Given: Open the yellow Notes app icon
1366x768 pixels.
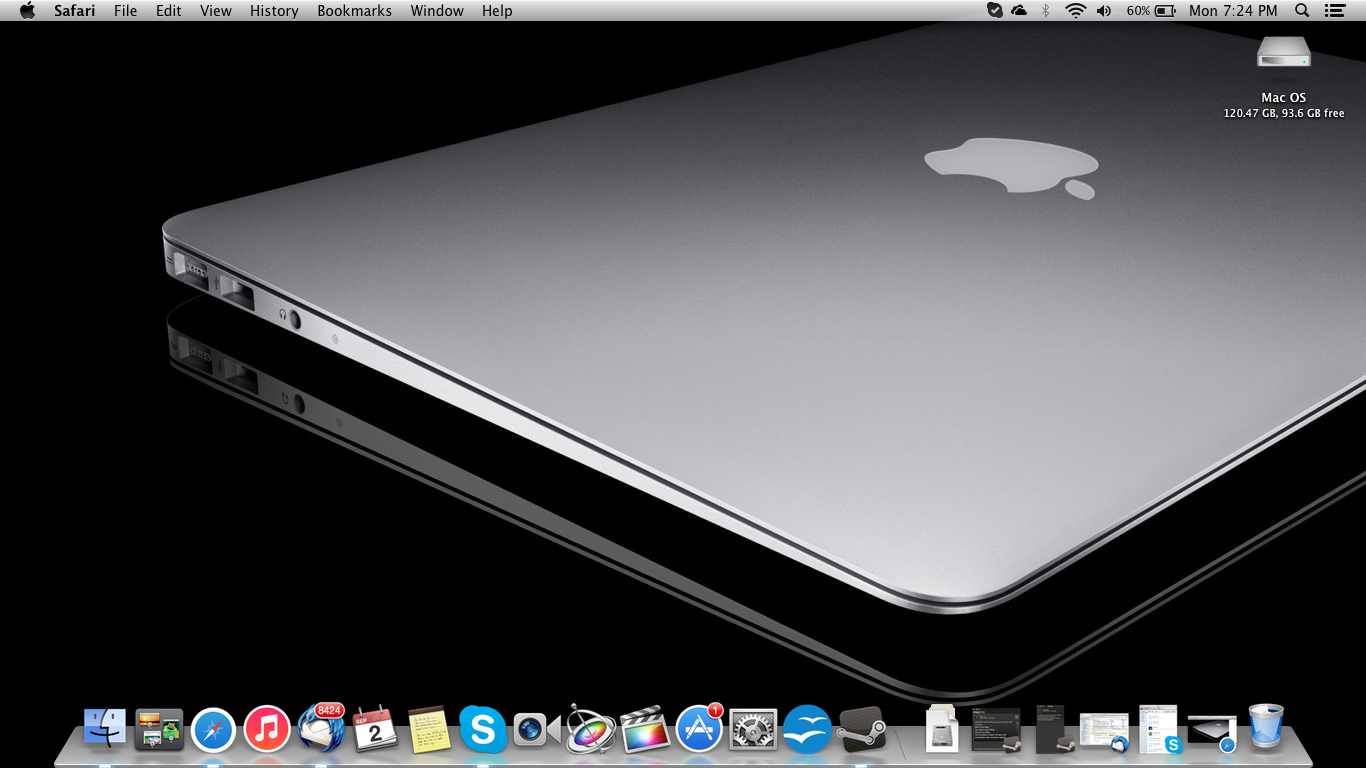Looking at the screenshot, I should pos(429,729).
